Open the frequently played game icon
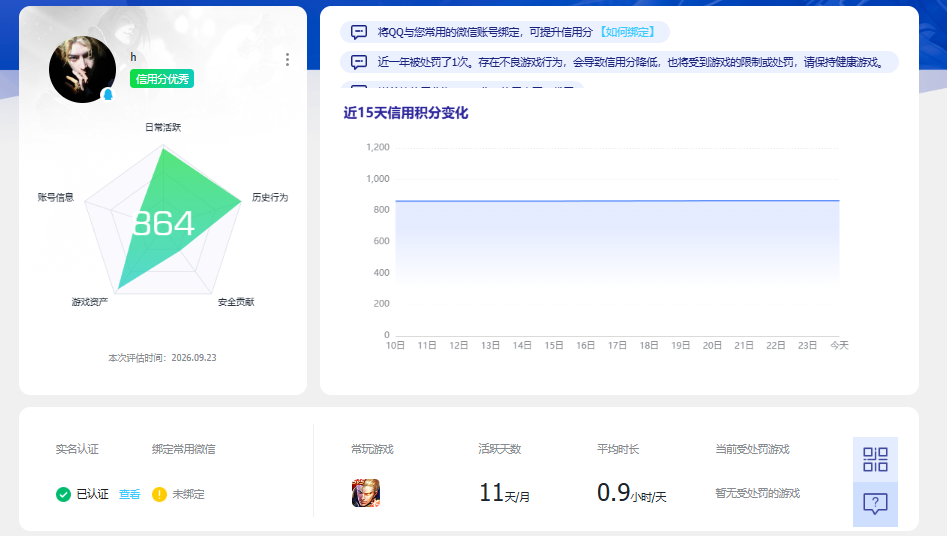Screen dimensions: 947x536 (366, 493)
